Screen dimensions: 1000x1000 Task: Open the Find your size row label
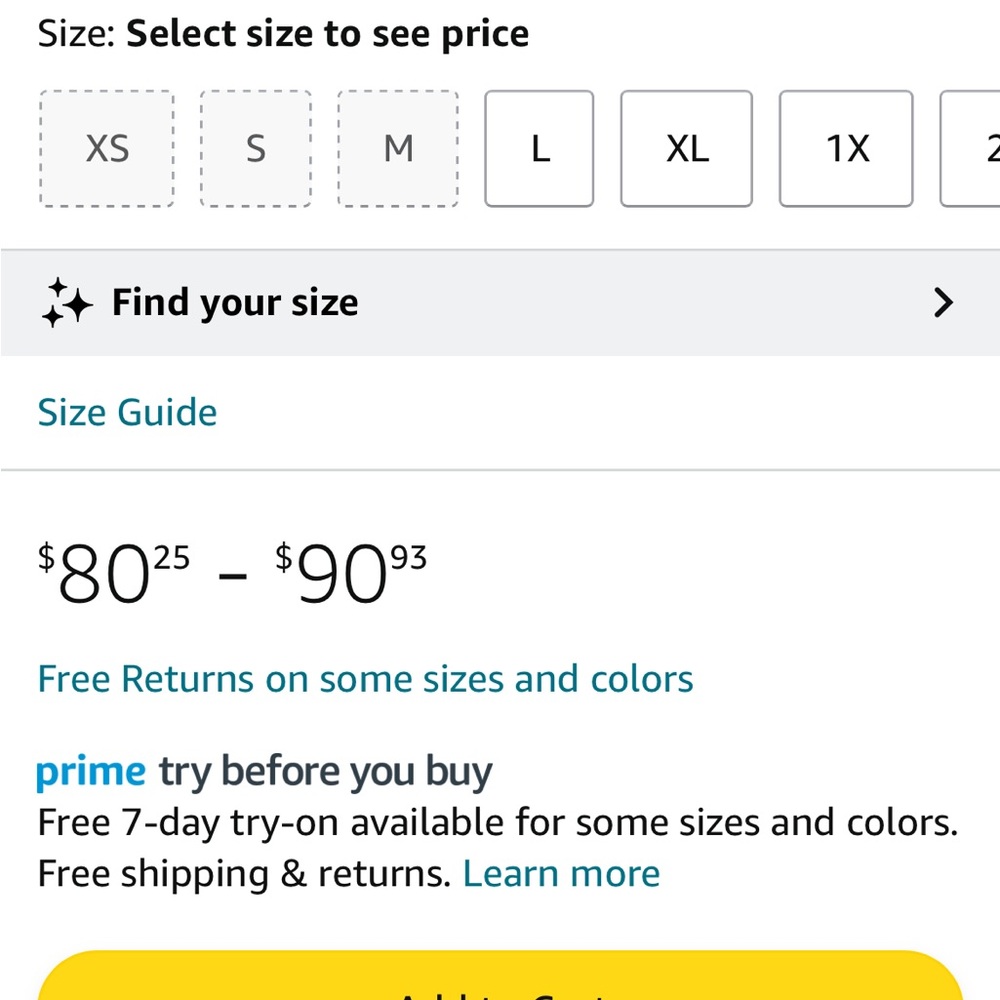(235, 303)
